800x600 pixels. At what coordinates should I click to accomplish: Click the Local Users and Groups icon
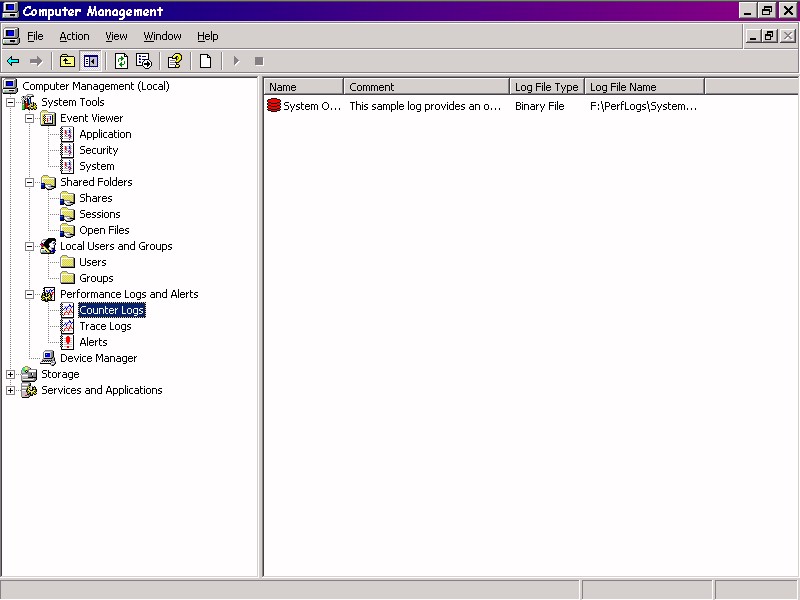pos(48,246)
